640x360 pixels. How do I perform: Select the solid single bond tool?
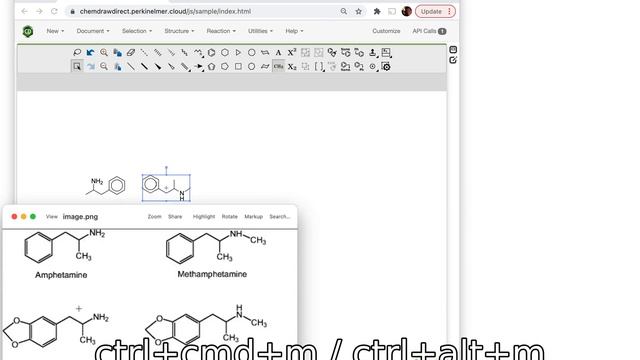131,66
